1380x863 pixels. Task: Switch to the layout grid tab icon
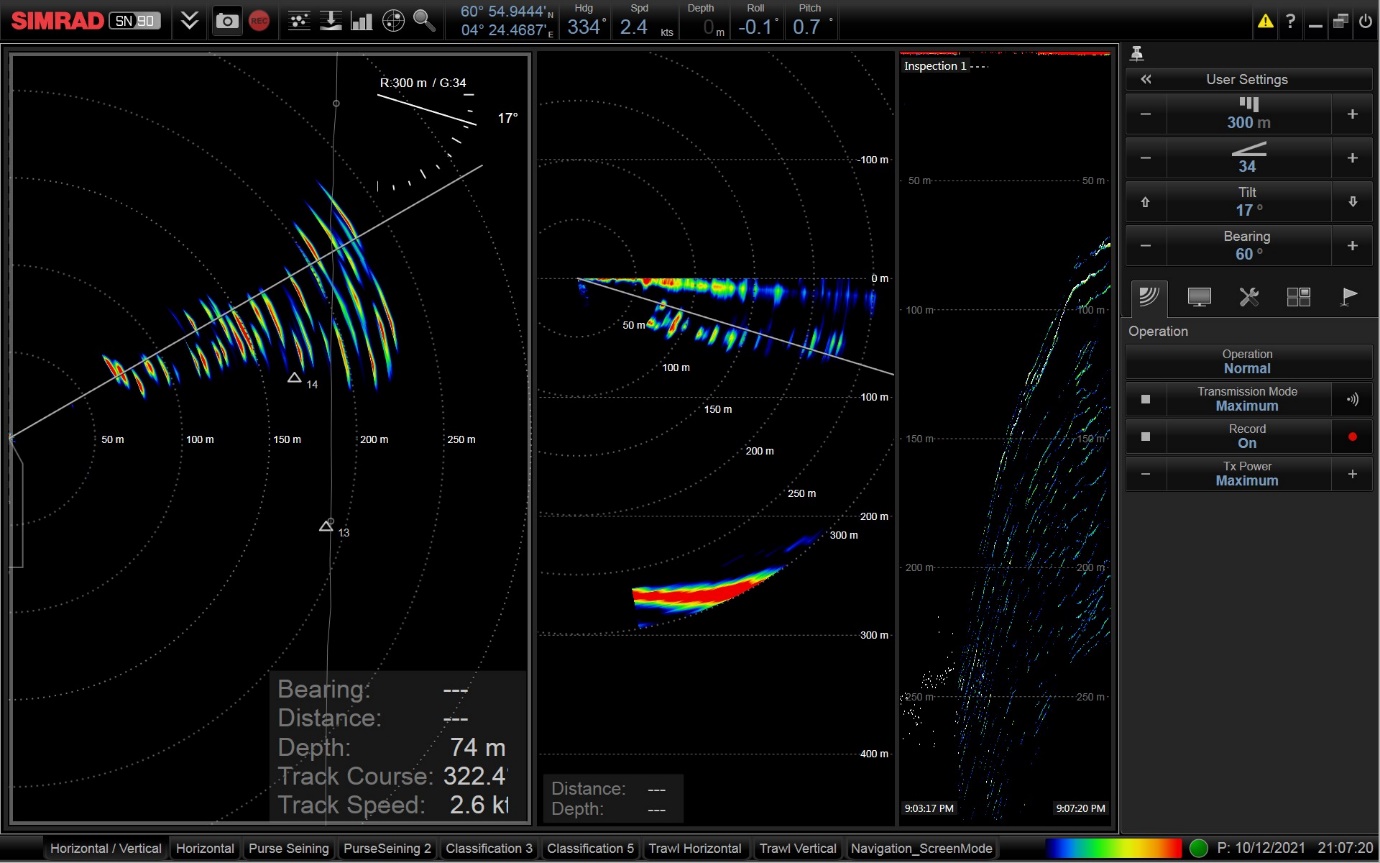(x=1298, y=297)
